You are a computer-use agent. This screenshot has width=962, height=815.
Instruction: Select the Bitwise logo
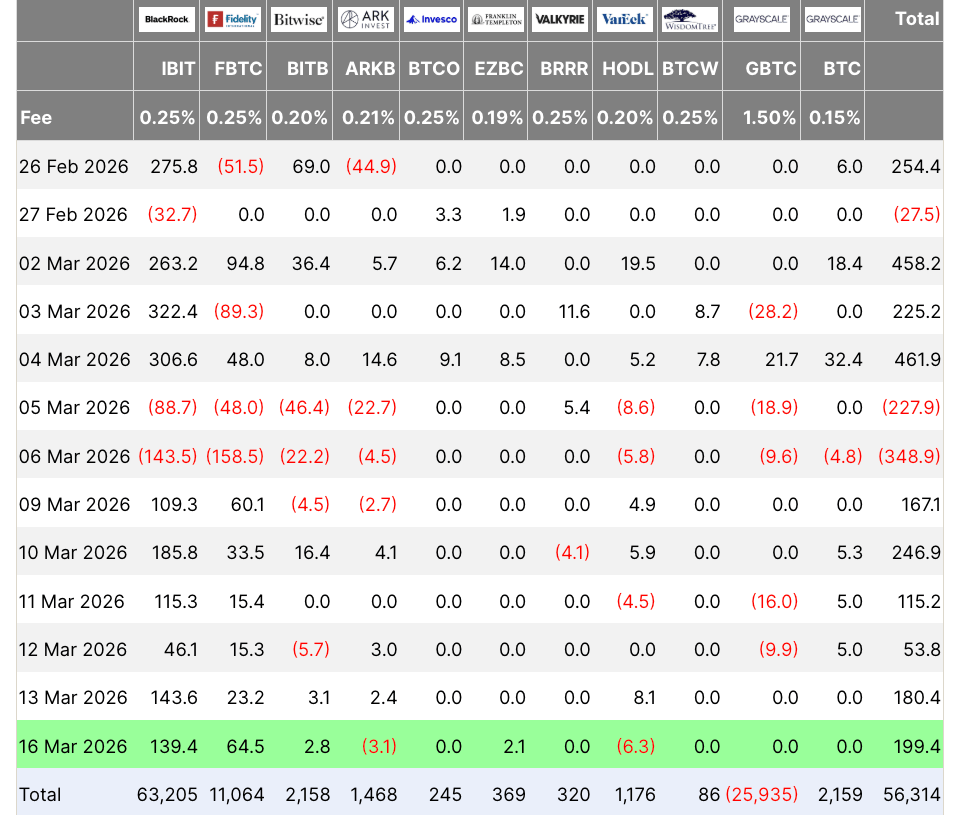coord(300,19)
